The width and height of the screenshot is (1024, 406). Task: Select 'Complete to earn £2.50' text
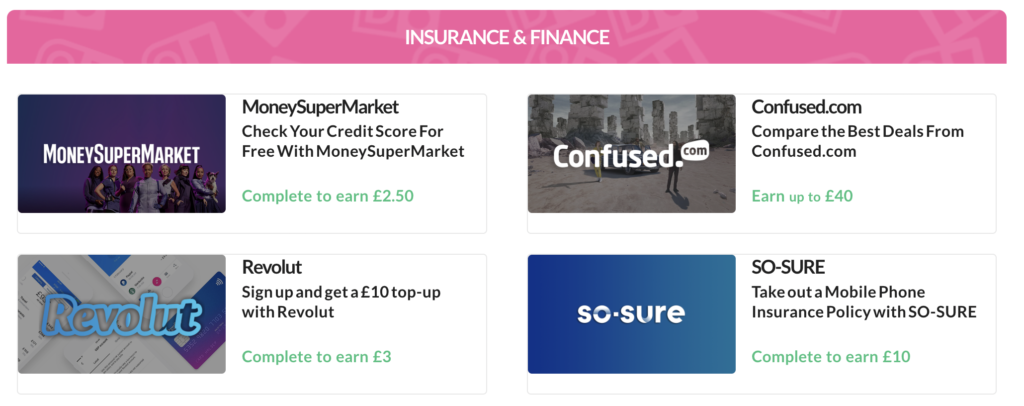coord(328,196)
